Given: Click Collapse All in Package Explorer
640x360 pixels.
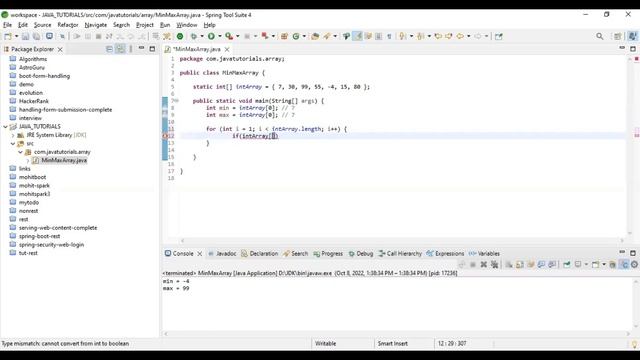Looking at the screenshot, I should coord(109,49).
